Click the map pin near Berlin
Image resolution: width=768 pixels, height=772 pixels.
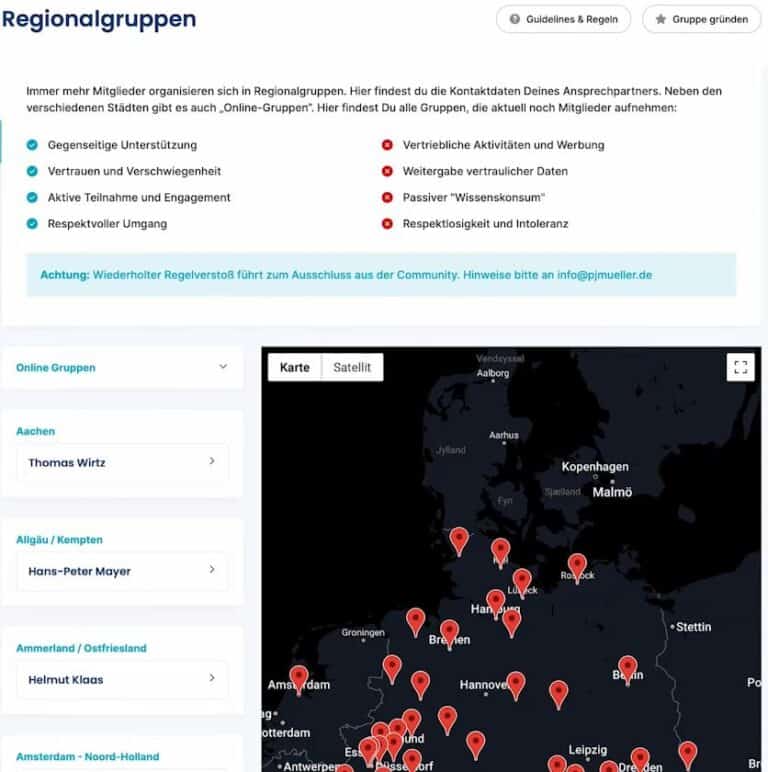point(627,668)
